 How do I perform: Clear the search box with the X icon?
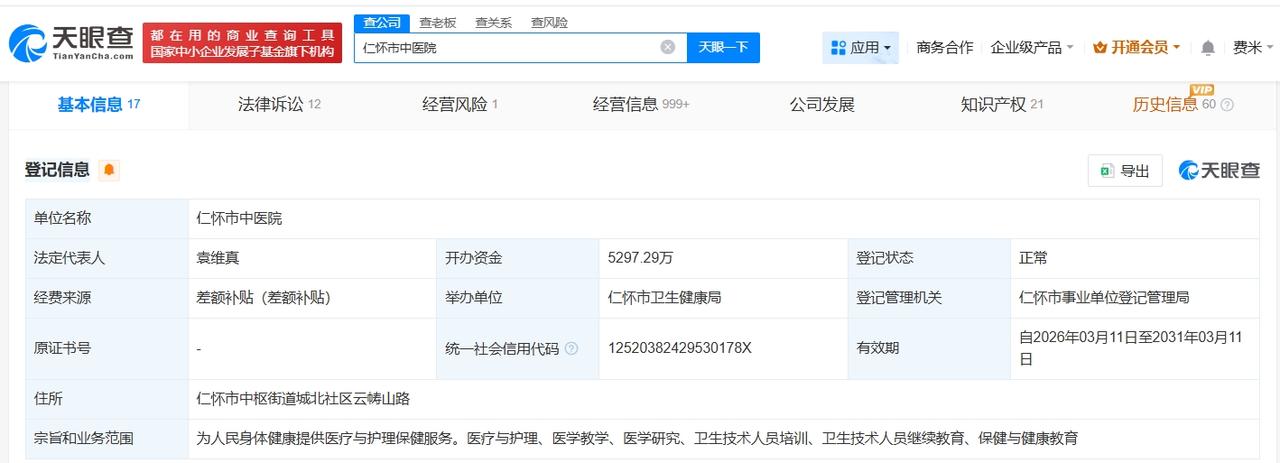tap(667, 47)
